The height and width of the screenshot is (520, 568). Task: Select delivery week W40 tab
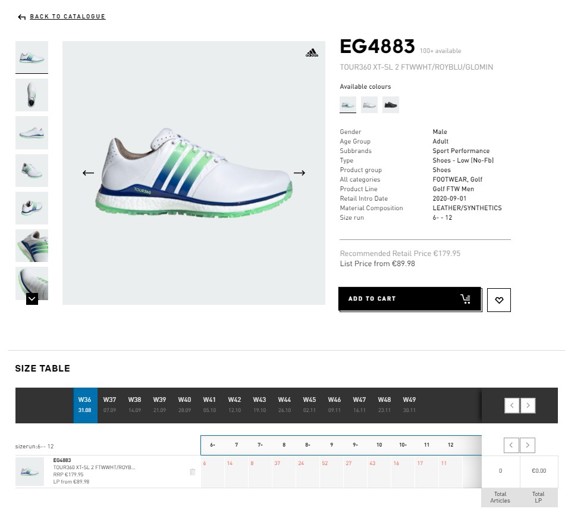tap(184, 405)
